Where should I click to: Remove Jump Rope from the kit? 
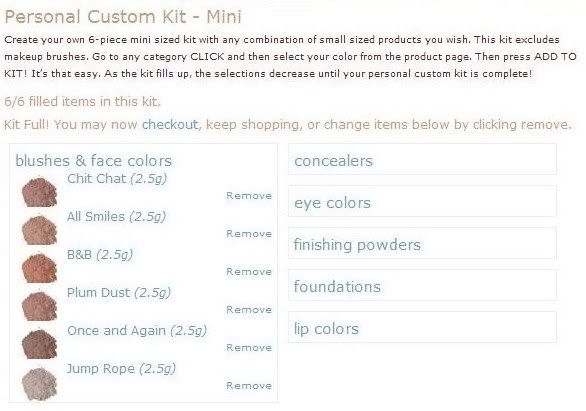point(249,386)
